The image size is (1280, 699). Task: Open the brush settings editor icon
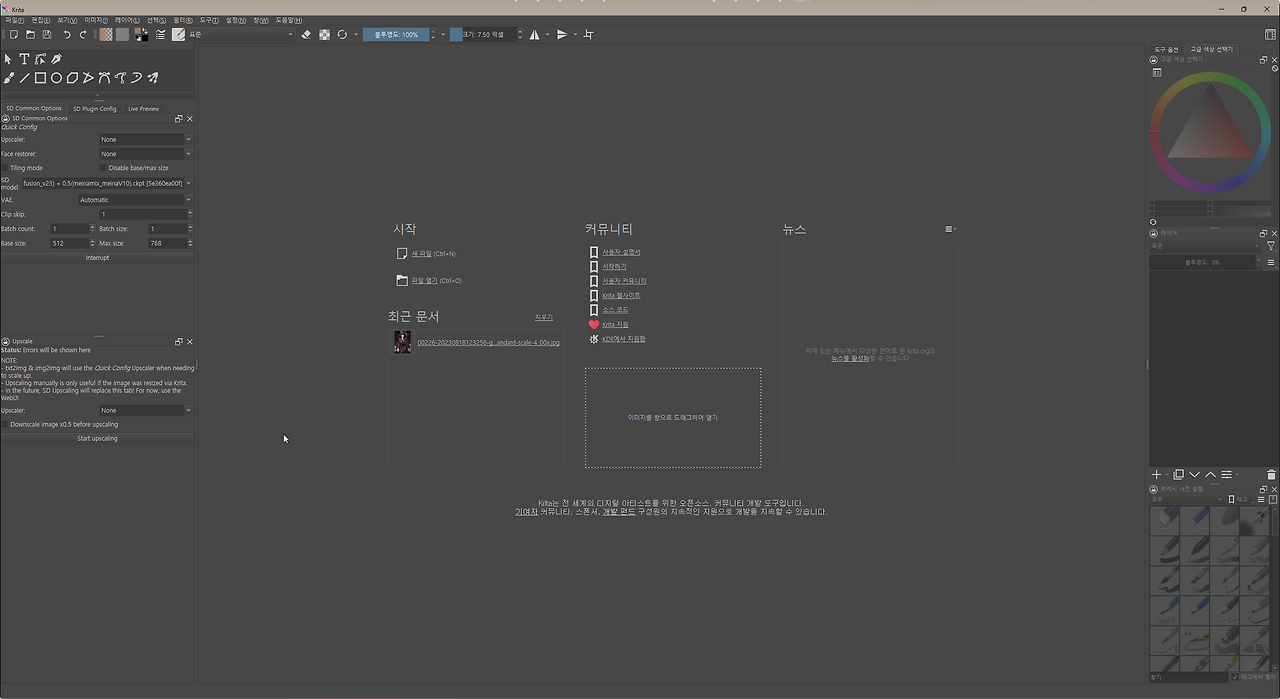(160, 34)
